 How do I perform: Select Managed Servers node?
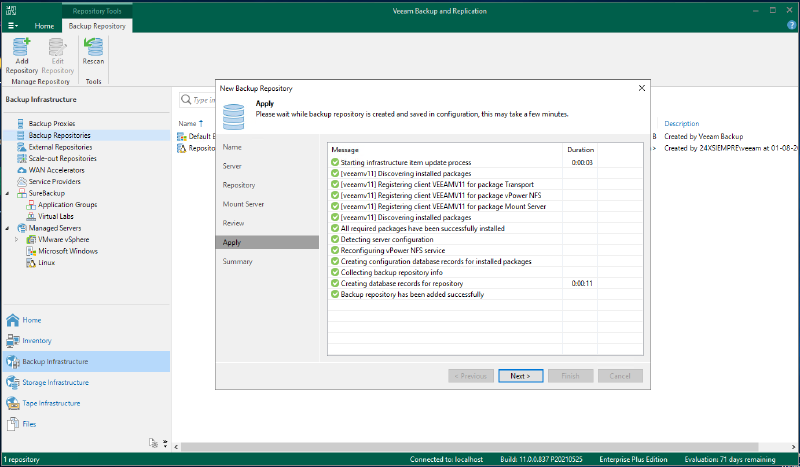point(55,228)
